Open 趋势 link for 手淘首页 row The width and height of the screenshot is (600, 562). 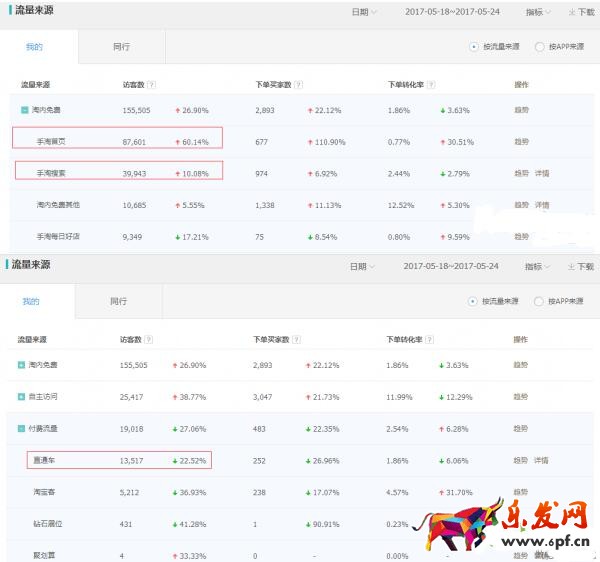point(521,142)
